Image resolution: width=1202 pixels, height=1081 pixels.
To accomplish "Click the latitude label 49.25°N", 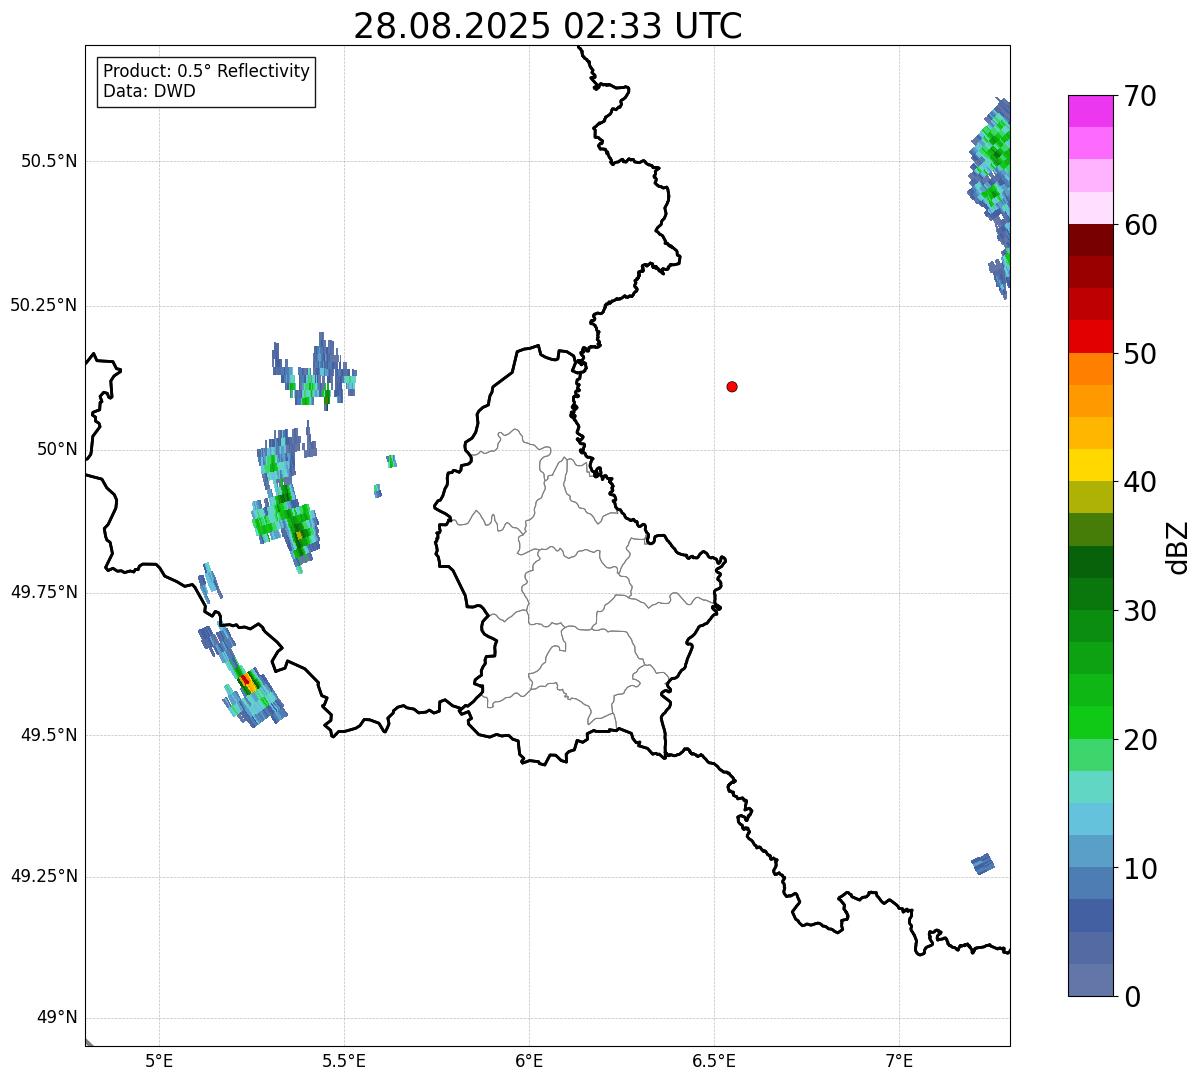I will tap(43, 877).
